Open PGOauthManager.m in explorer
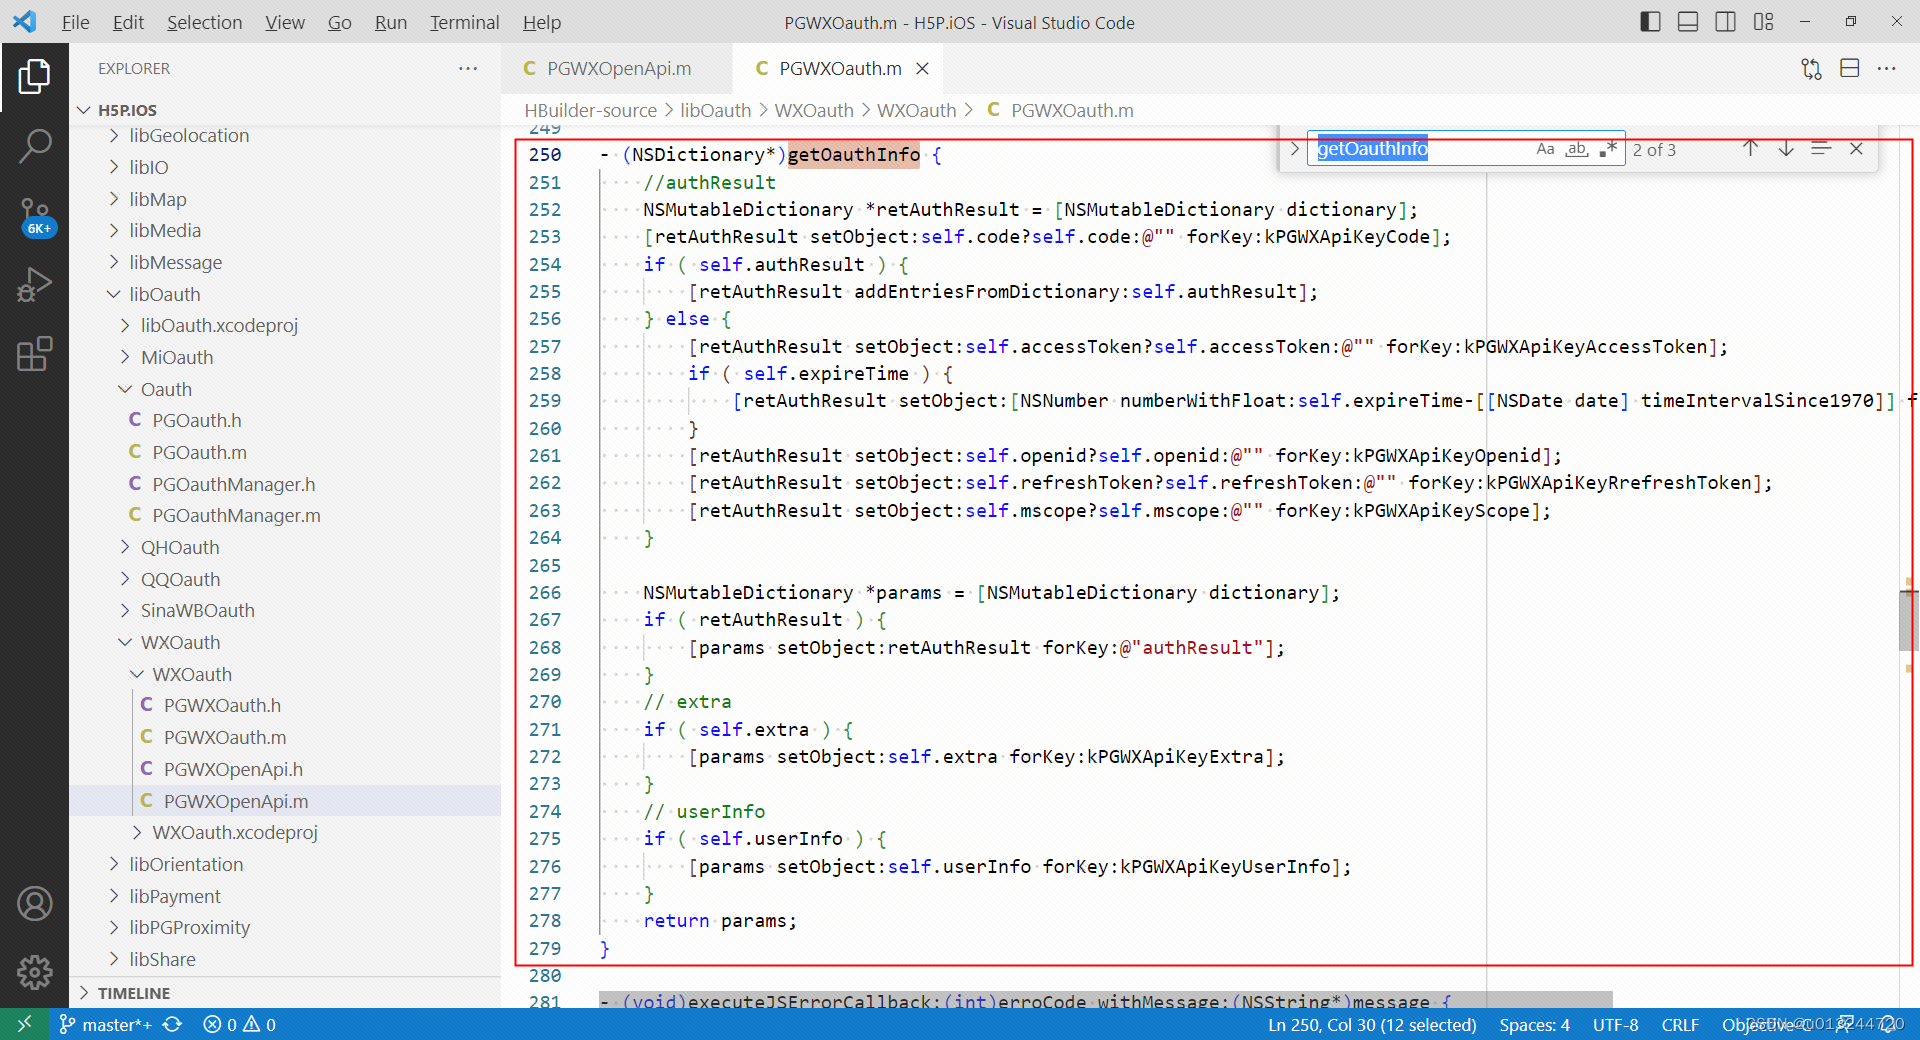The height and width of the screenshot is (1040, 1920). [236, 515]
